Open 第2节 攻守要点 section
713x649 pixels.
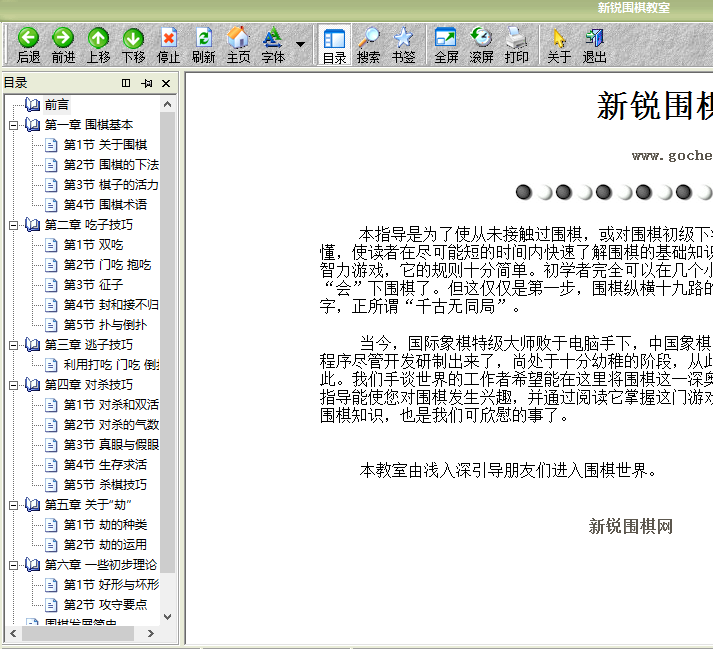[105, 605]
